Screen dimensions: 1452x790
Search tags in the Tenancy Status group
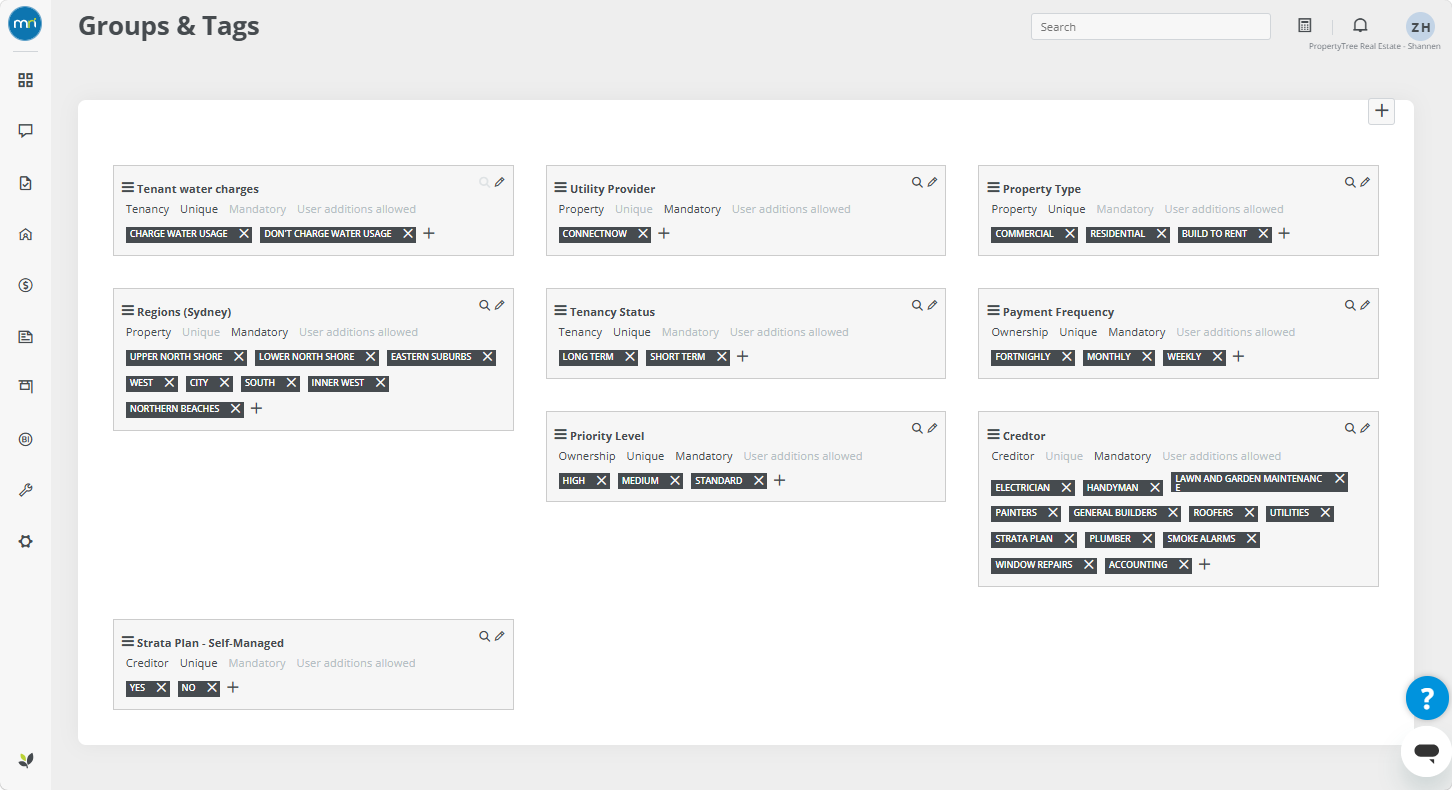pos(917,305)
